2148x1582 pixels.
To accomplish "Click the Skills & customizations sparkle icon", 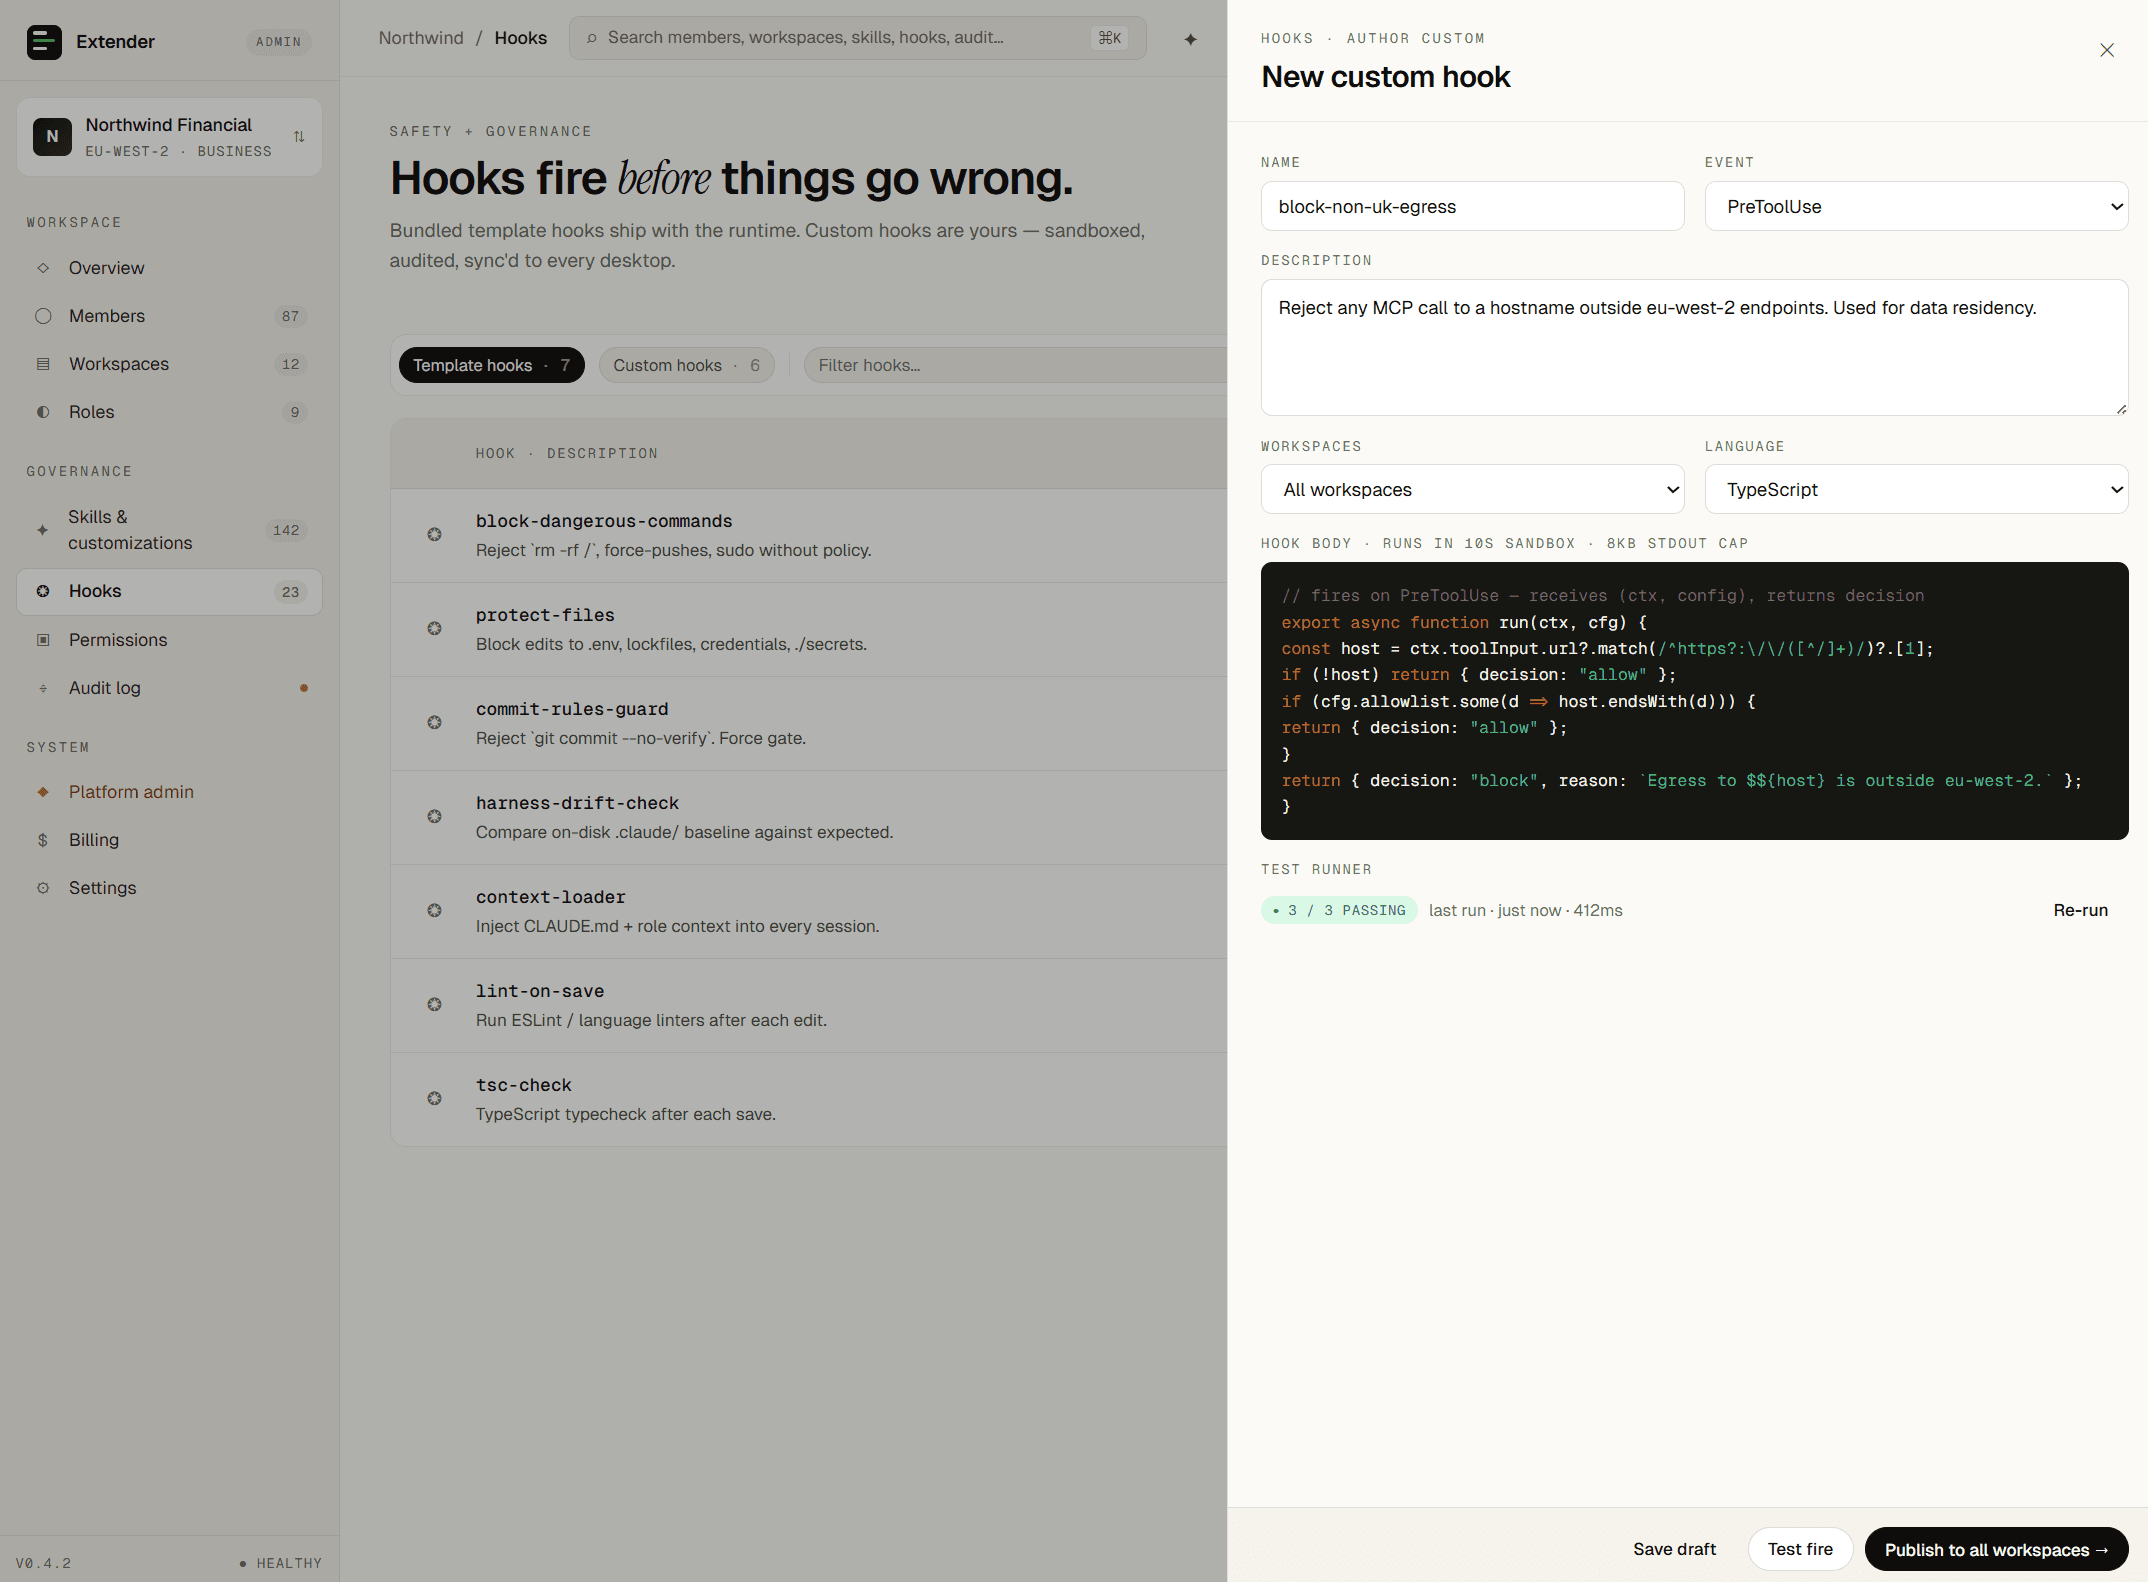I will click(42, 530).
